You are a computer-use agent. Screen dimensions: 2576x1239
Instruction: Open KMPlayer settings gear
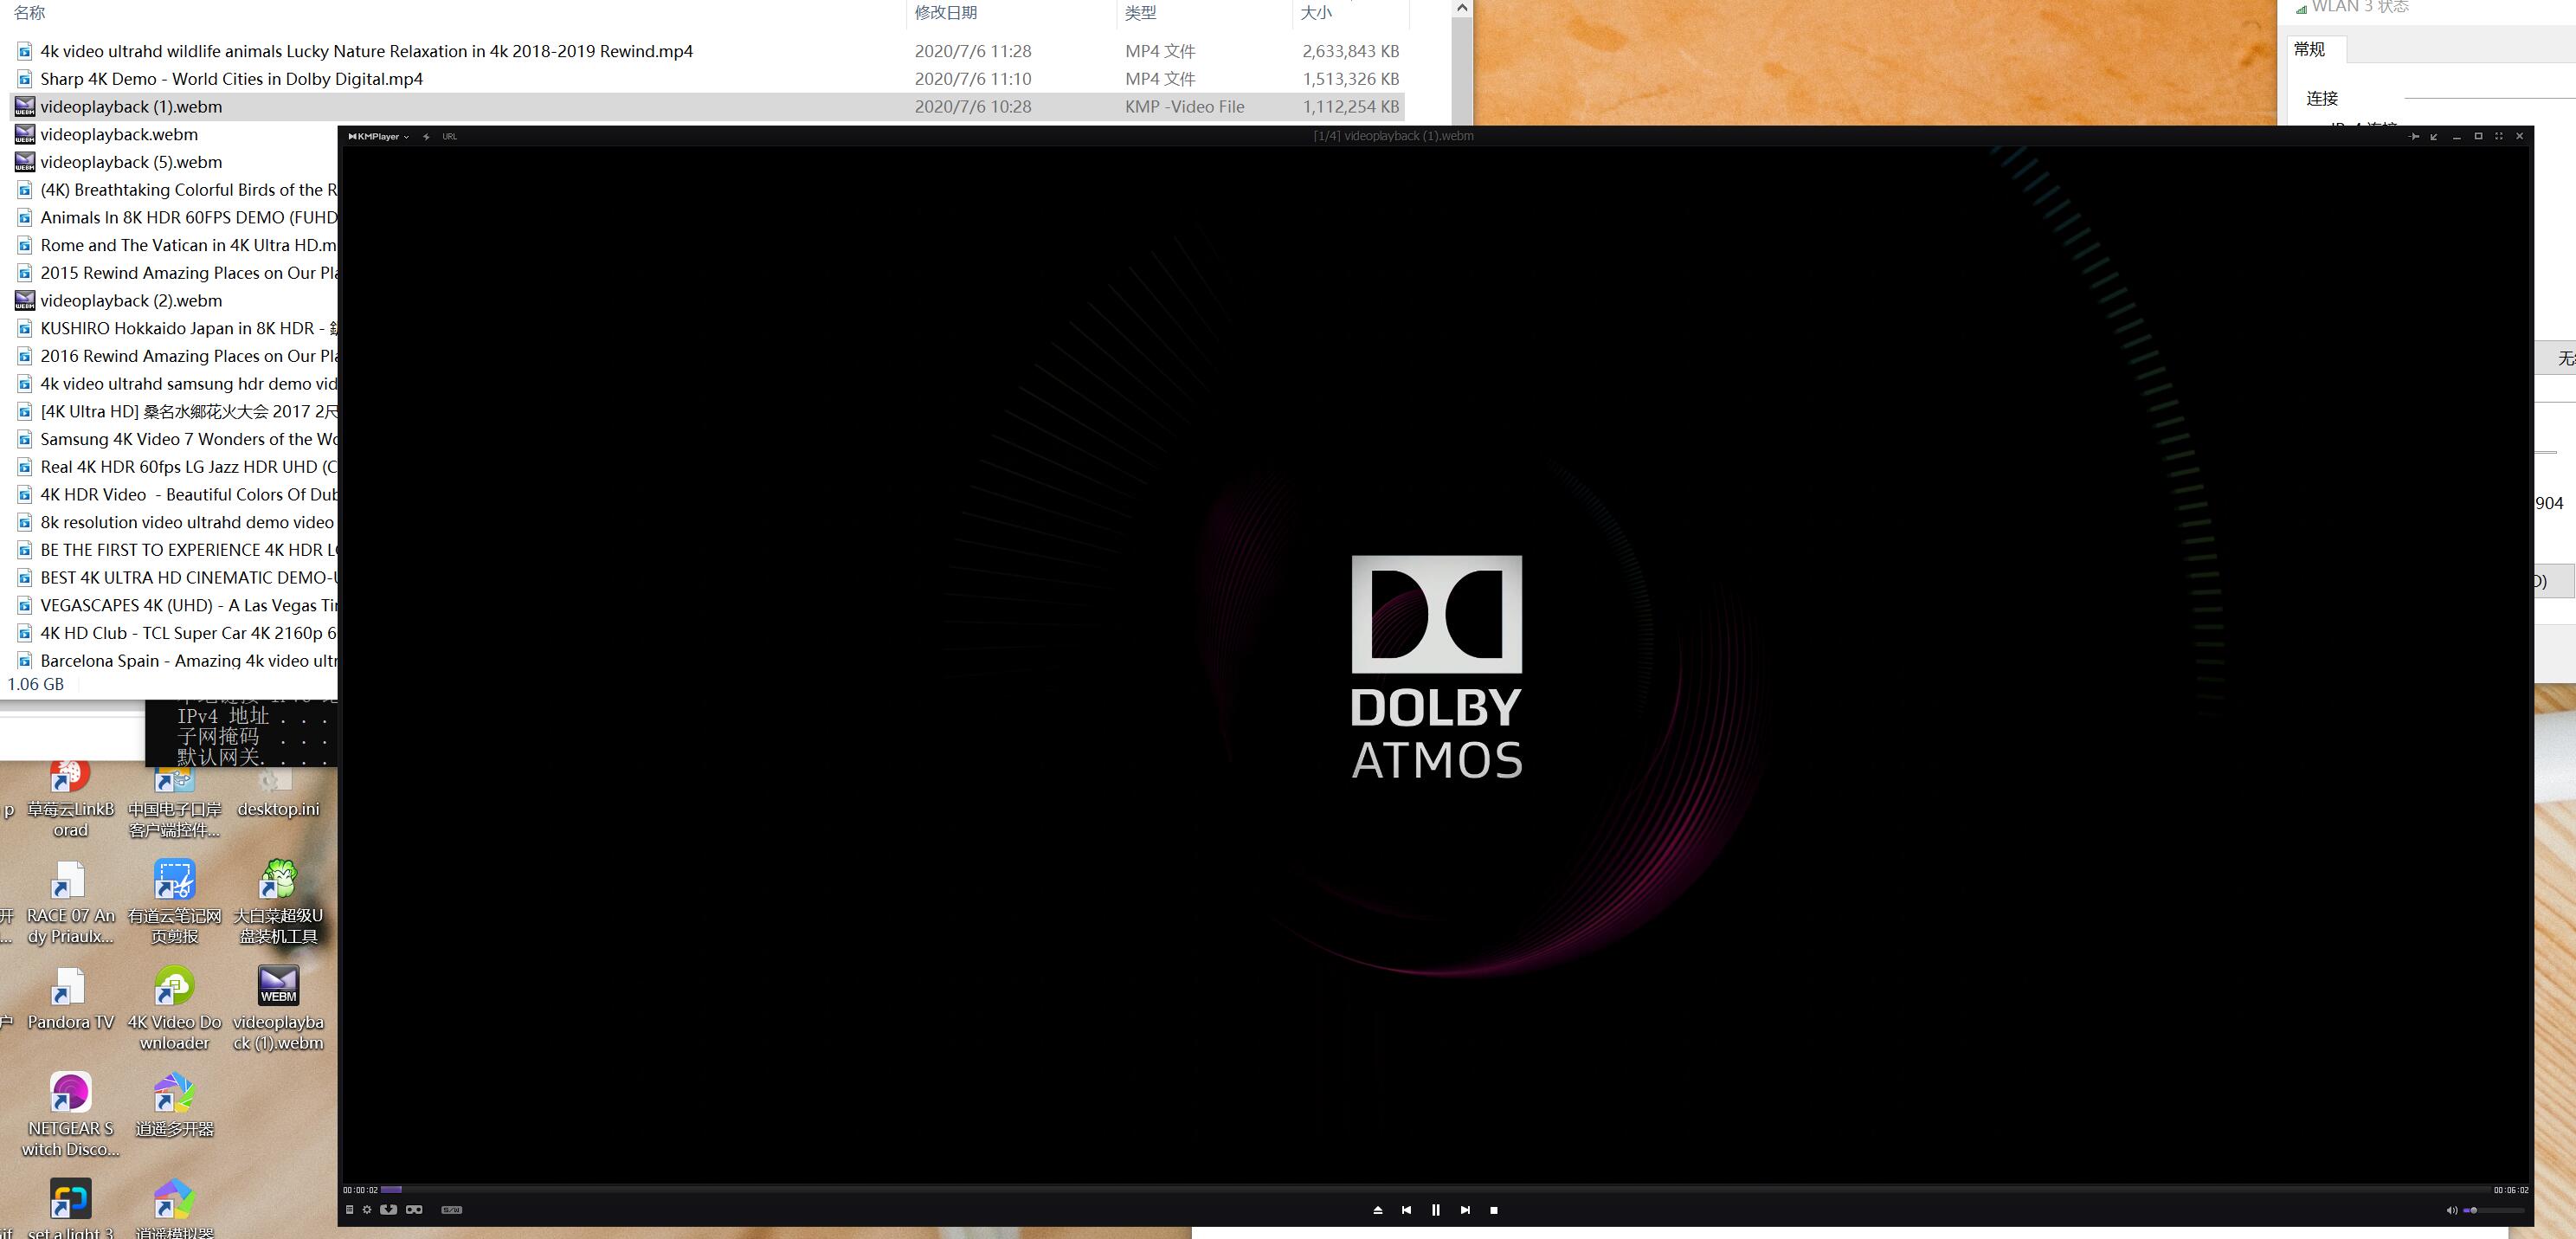pyautogui.click(x=367, y=1210)
